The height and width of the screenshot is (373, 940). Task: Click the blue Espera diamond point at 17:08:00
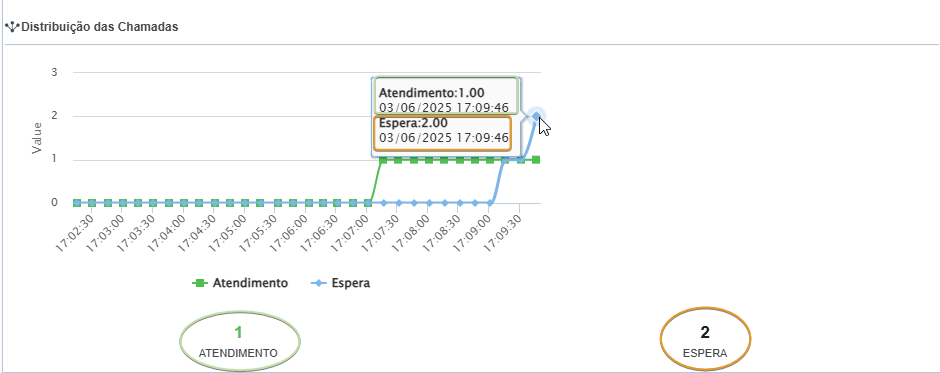tap(429, 203)
